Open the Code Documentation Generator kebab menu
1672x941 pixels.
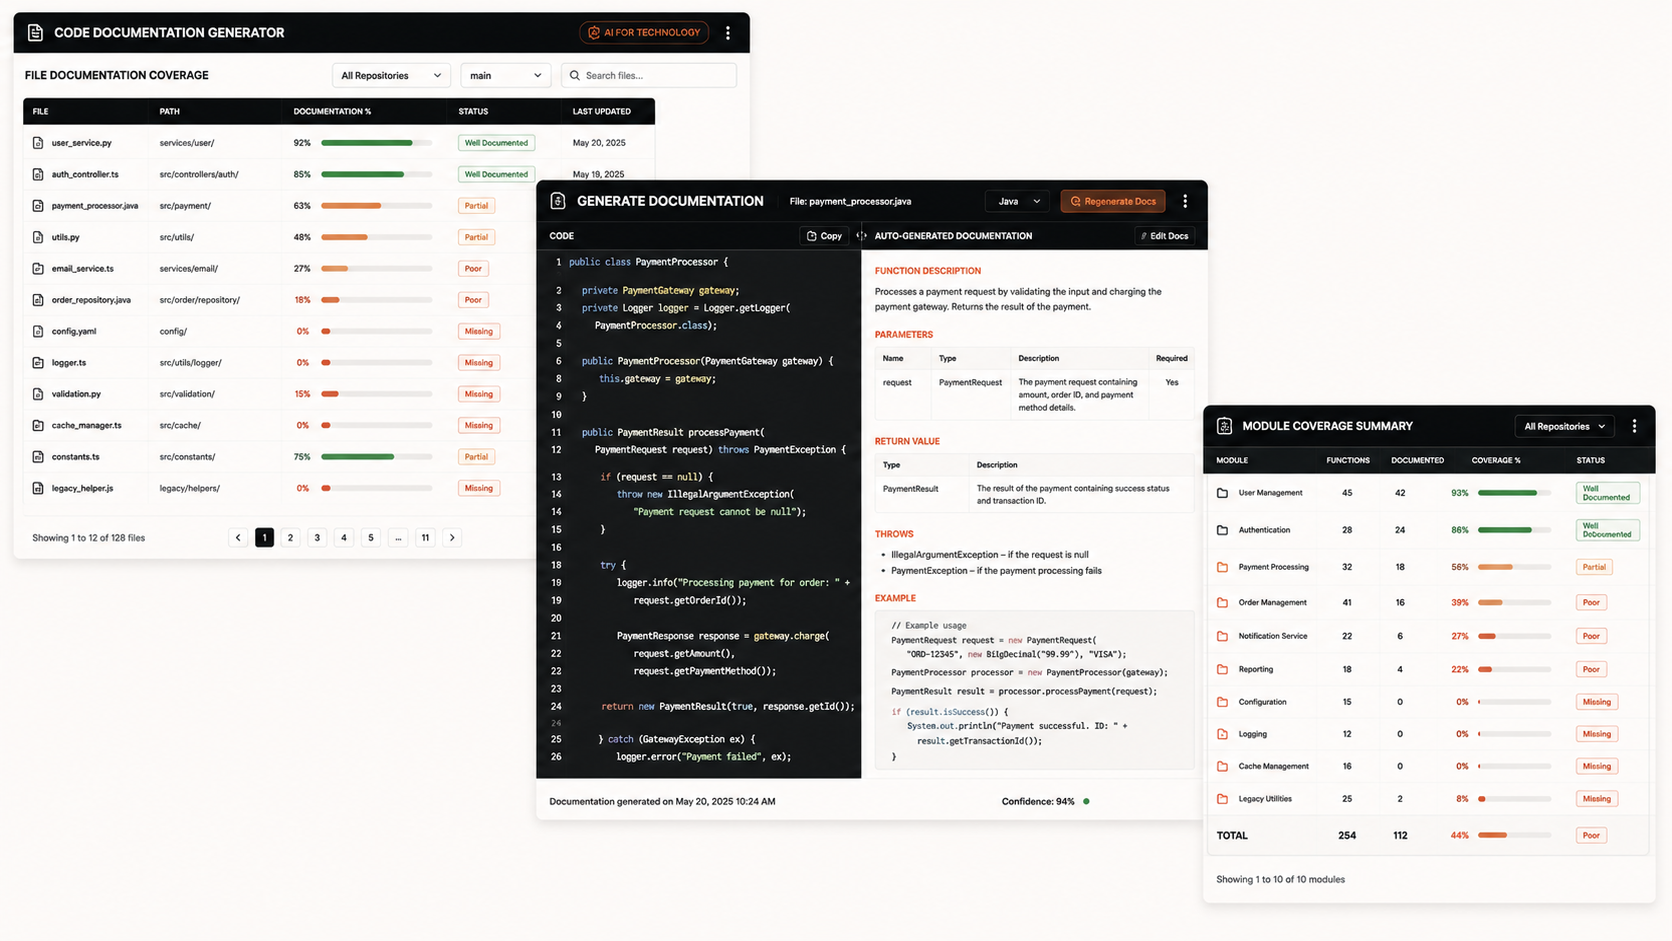(x=728, y=33)
